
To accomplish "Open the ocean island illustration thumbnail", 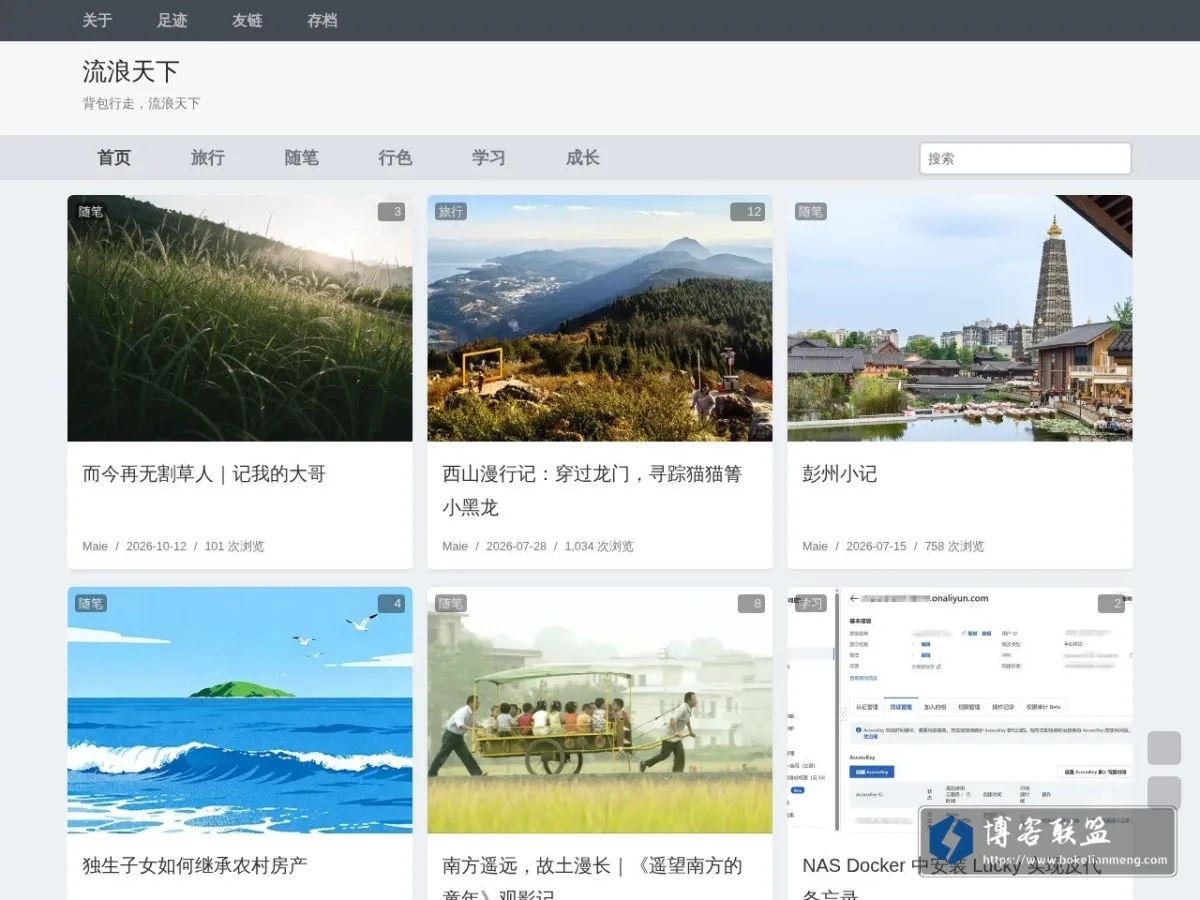I will (x=240, y=710).
